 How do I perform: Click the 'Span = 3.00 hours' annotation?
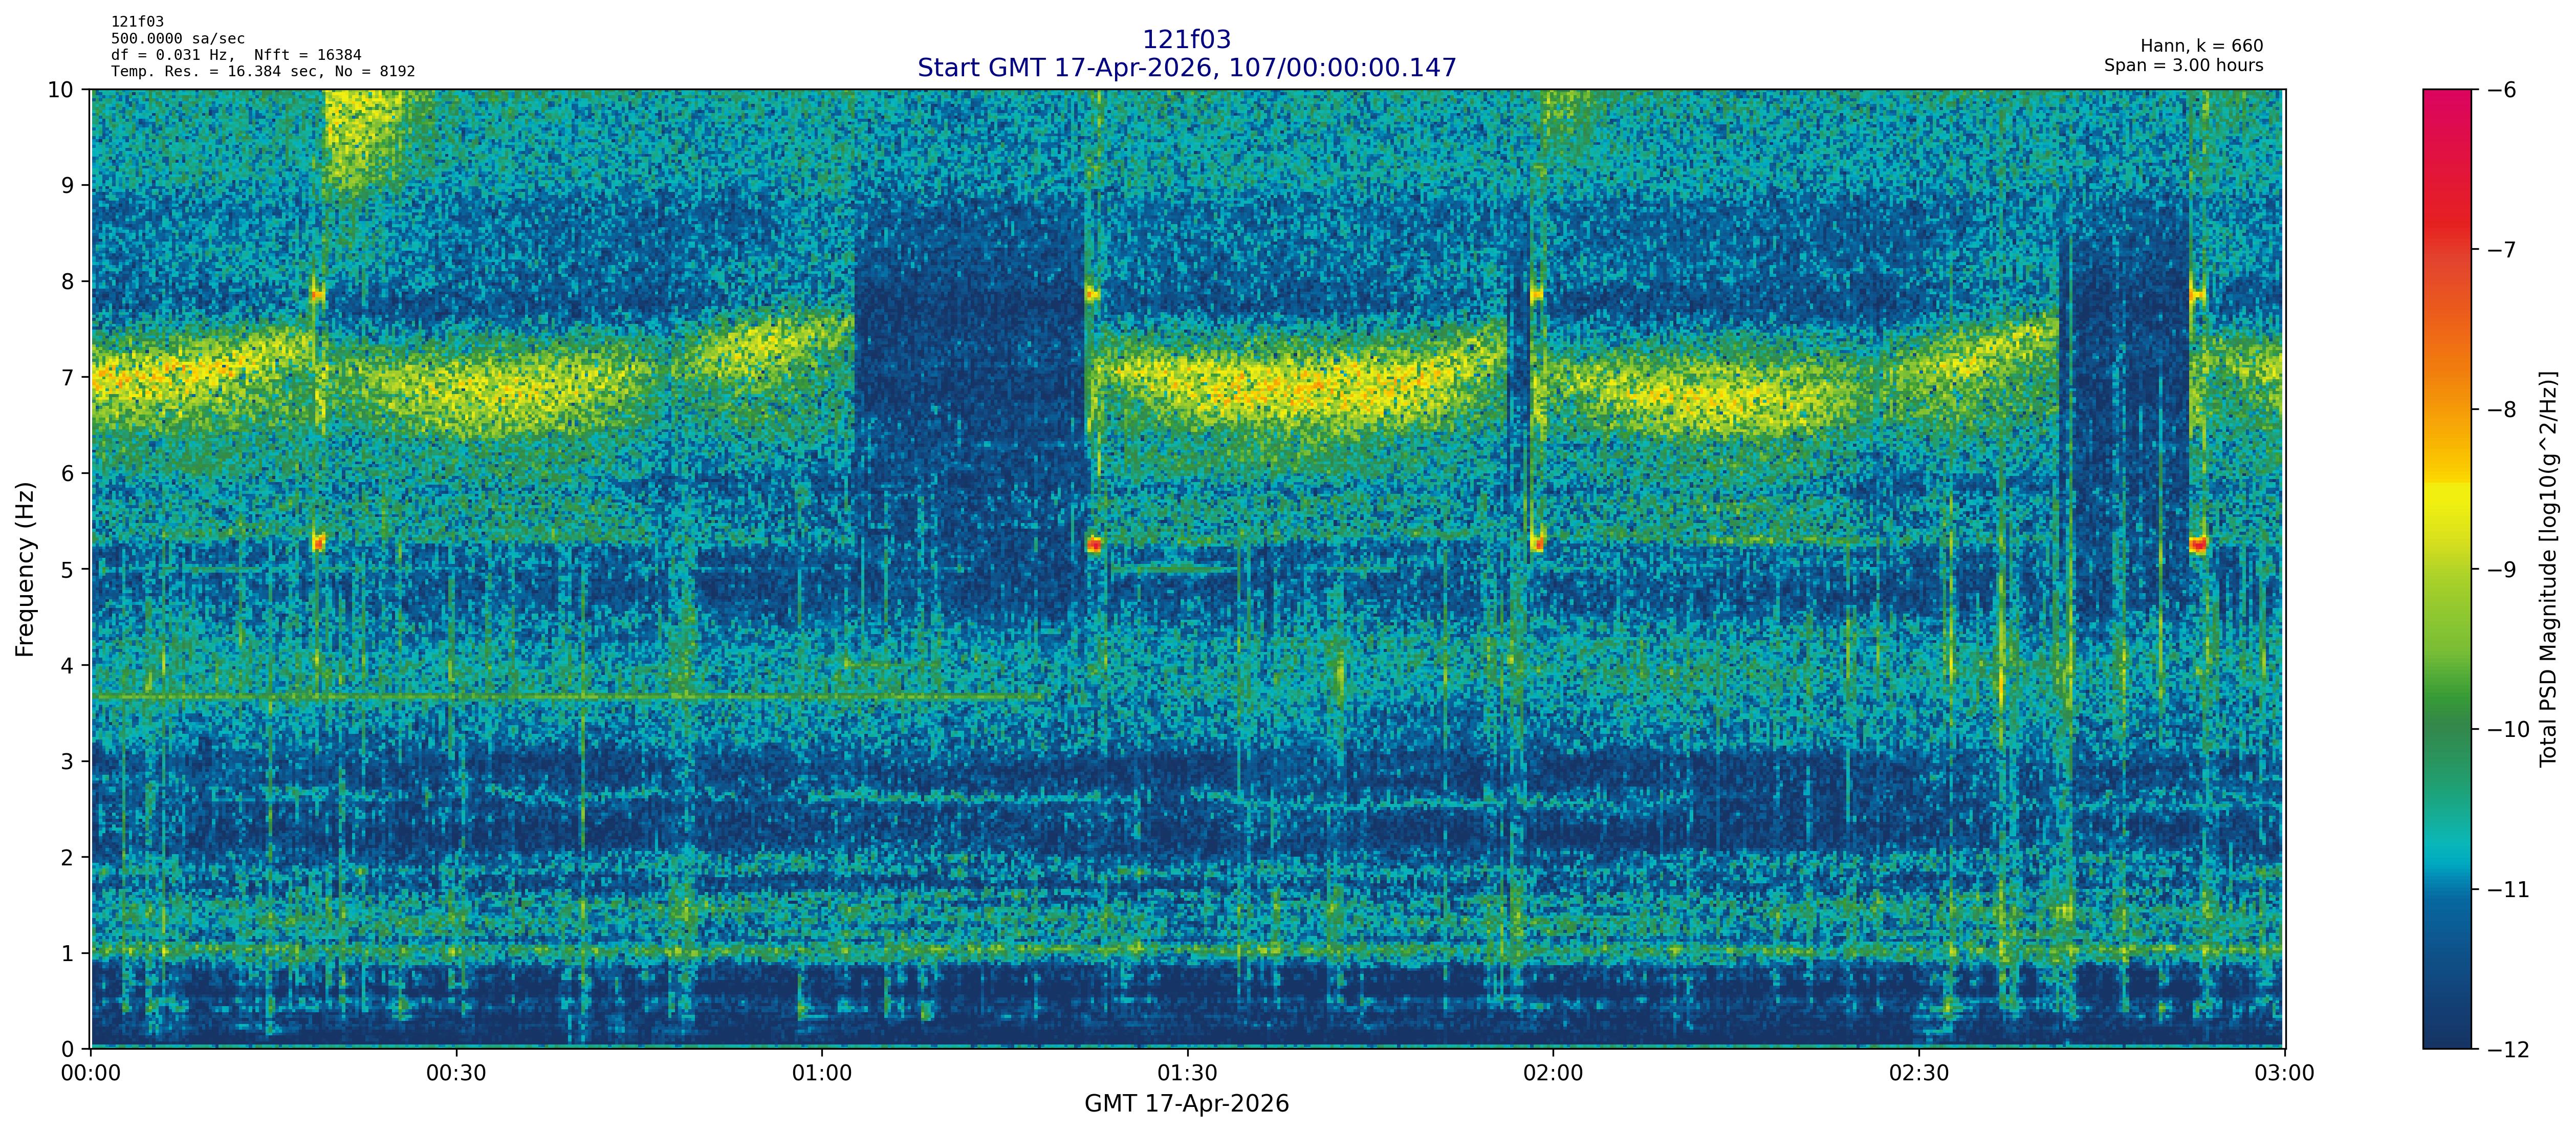2183,65
